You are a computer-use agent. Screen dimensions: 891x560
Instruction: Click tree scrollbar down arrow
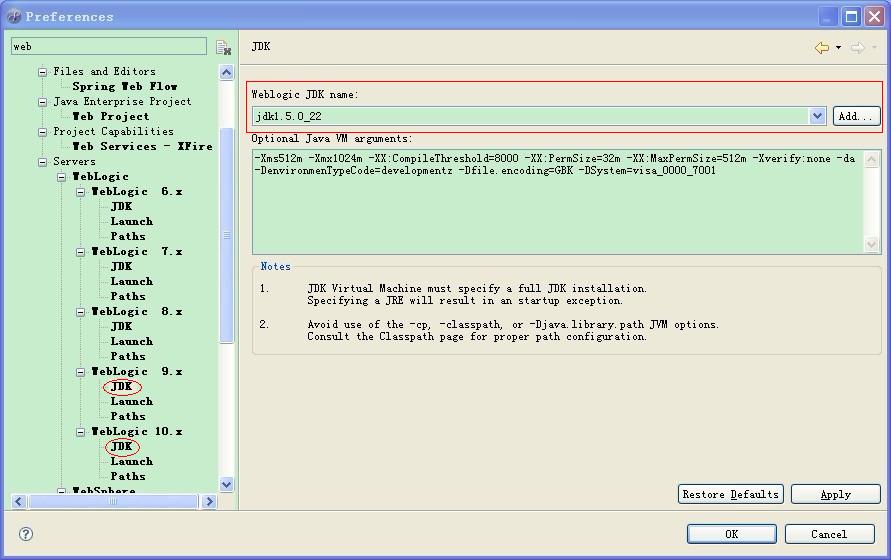click(226, 484)
